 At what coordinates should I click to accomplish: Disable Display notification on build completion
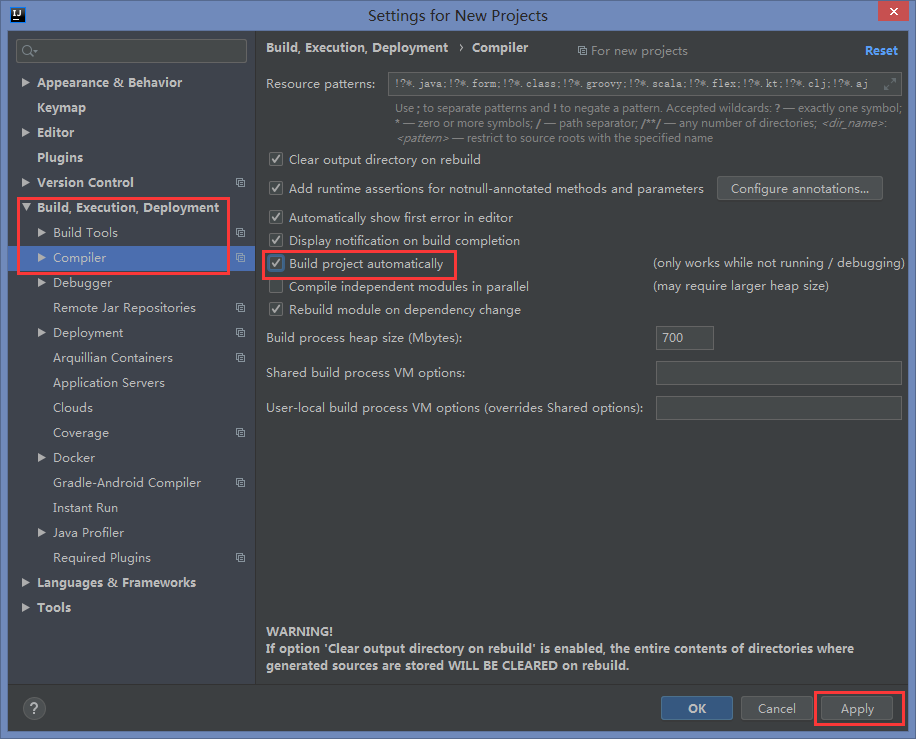(x=274, y=240)
